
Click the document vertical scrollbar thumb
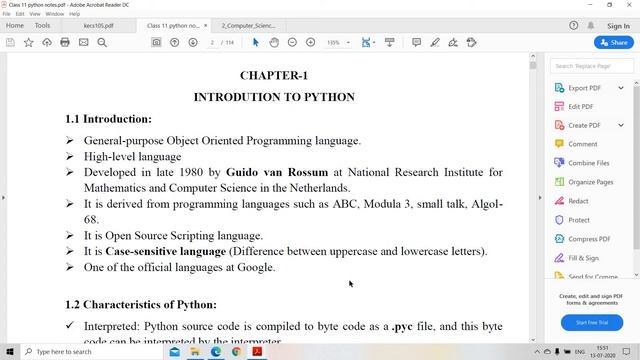pos(533,65)
